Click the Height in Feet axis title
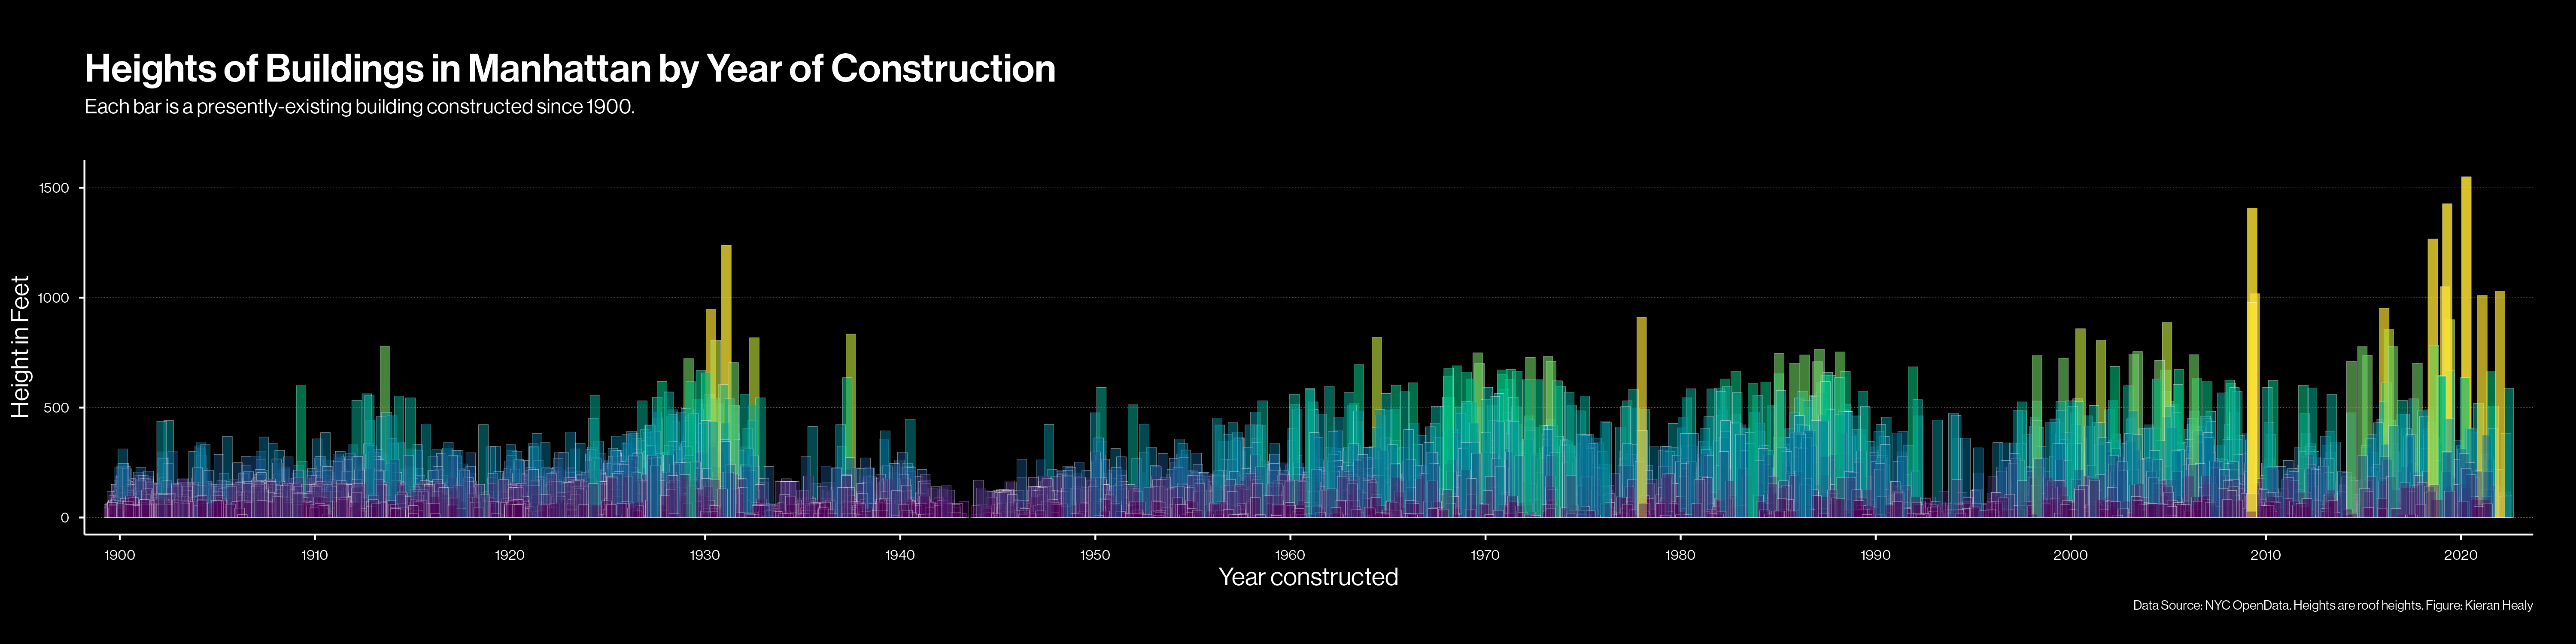The image size is (2576, 644). 20,346
